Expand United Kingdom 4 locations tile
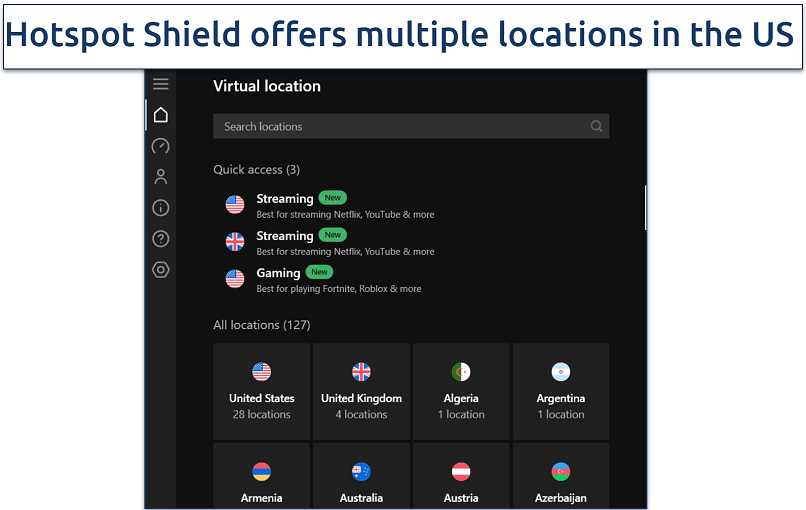 pos(361,392)
